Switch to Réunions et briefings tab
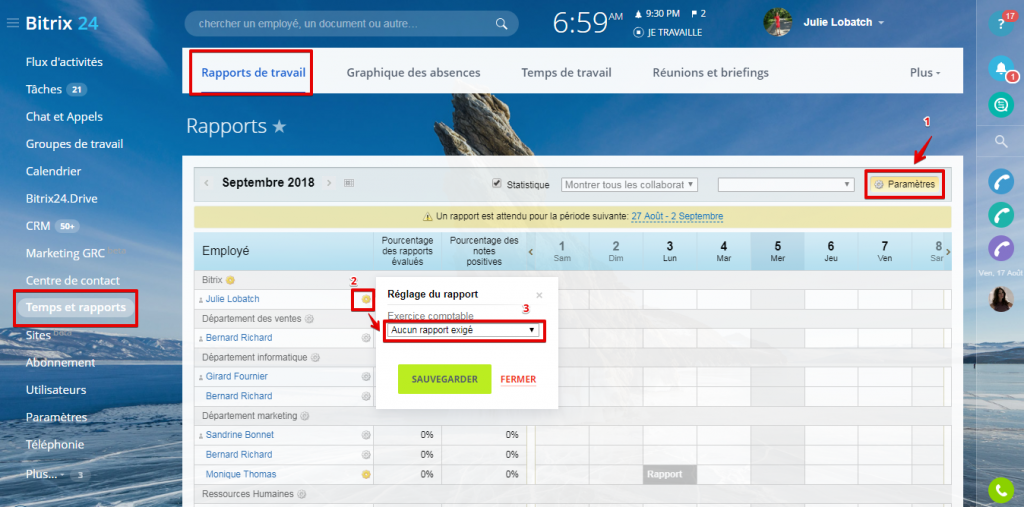 (711, 73)
